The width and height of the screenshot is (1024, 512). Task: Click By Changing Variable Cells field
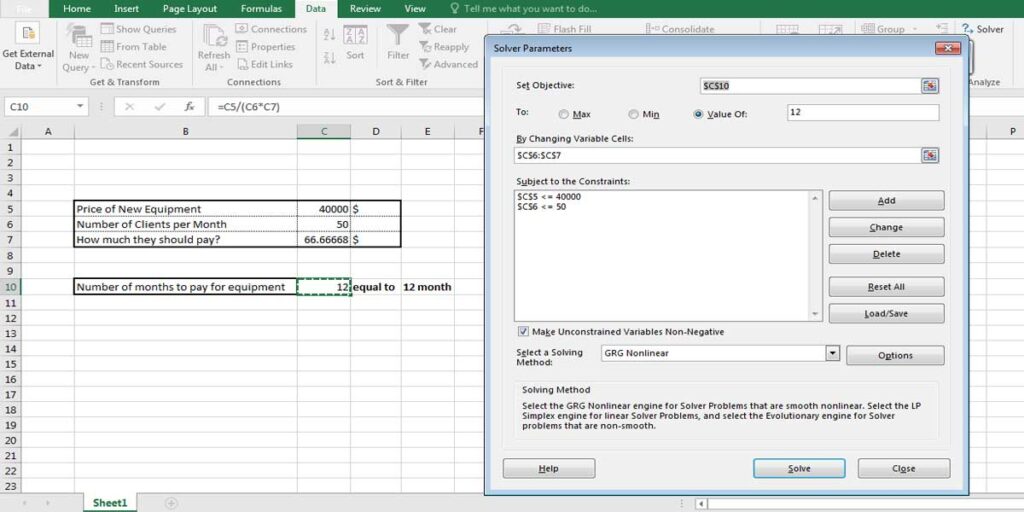717,155
